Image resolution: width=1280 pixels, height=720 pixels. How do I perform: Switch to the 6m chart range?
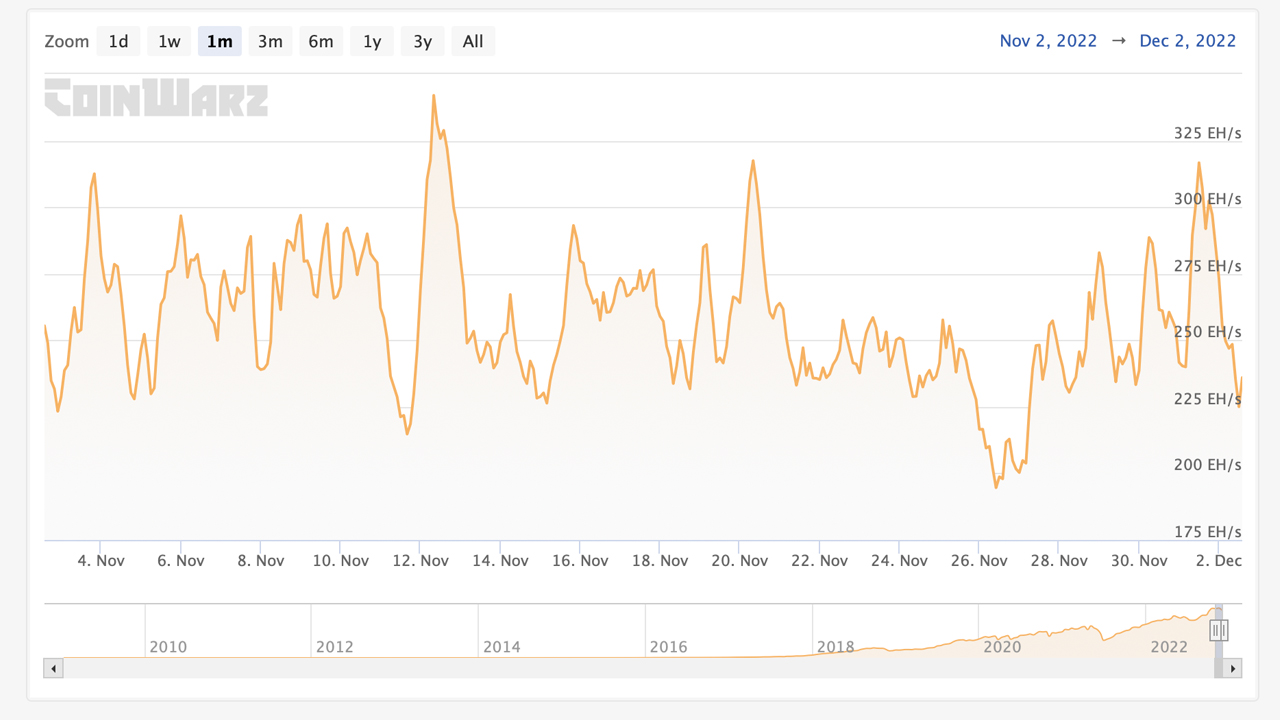click(x=321, y=41)
